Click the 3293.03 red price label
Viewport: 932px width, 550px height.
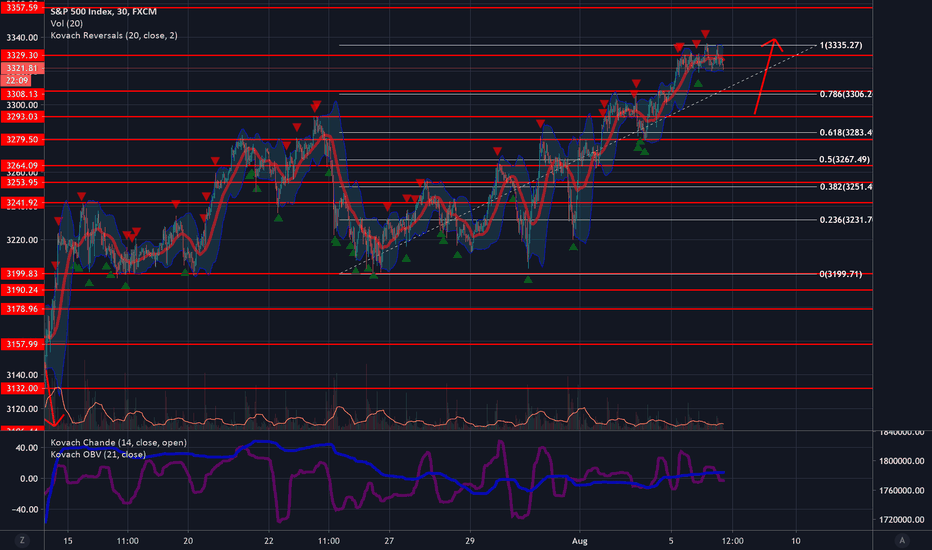(22, 117)
